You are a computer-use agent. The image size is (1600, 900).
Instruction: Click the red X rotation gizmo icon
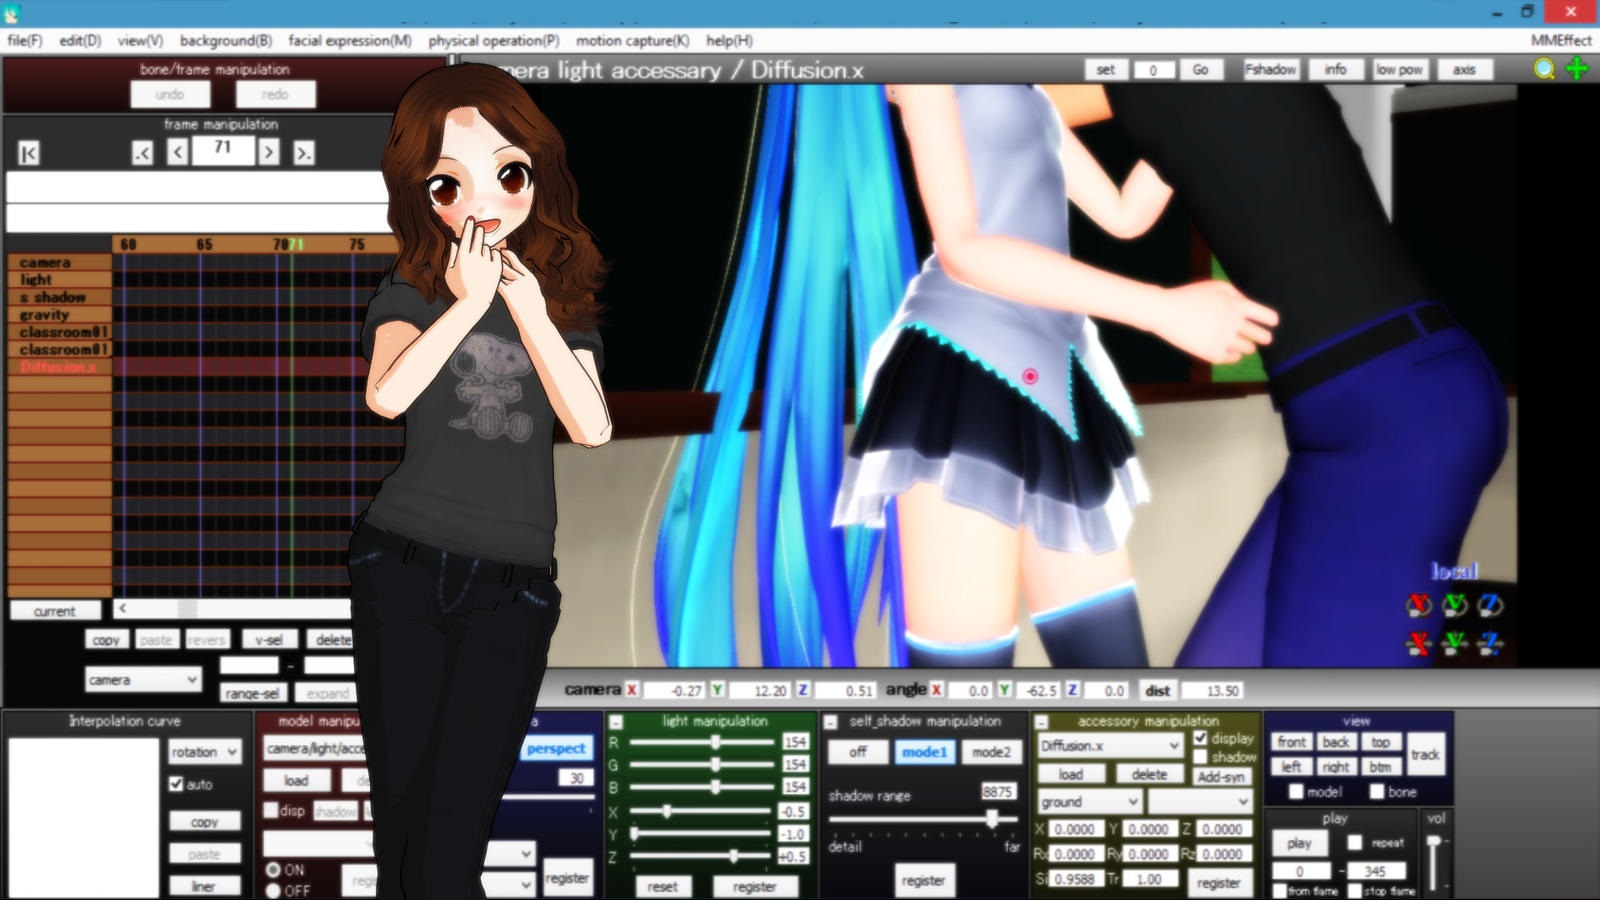pyautogui.click(x=1418, y=605)
